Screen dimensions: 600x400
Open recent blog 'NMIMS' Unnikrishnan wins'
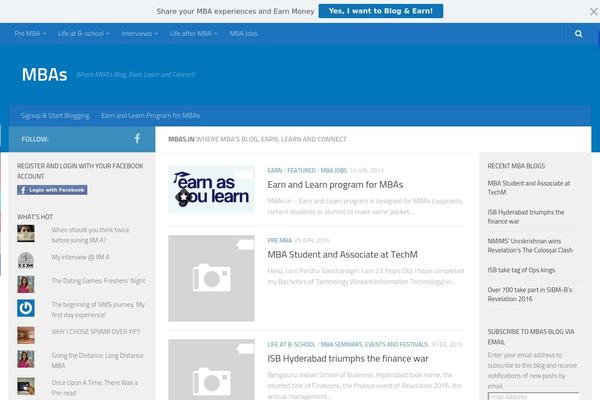(x=530, y=246)
